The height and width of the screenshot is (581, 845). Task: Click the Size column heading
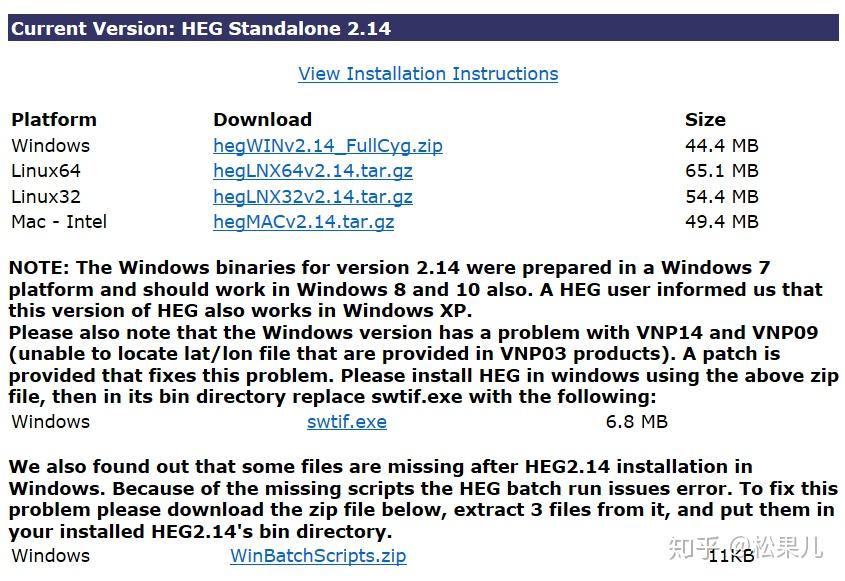click(x=705, y=120)
